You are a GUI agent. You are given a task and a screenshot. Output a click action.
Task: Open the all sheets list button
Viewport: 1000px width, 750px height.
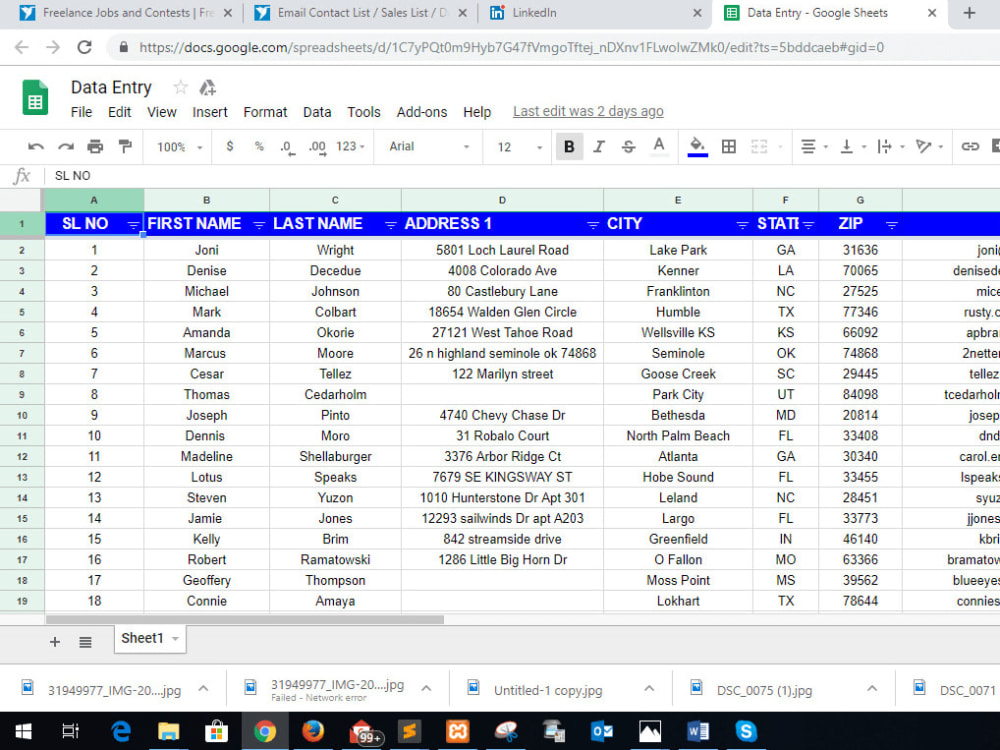coord(85,642)
